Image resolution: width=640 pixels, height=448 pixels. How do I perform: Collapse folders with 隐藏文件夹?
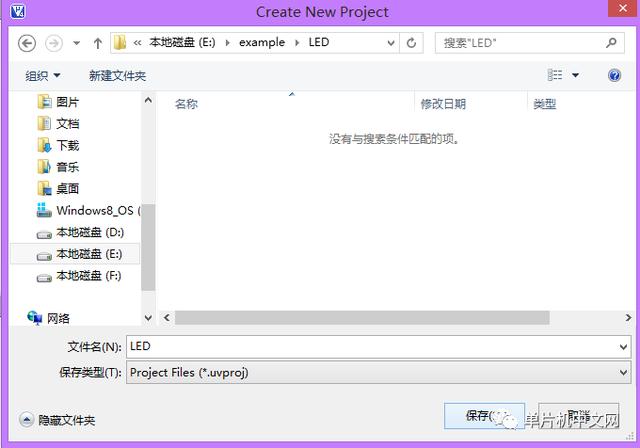(57, 420)
